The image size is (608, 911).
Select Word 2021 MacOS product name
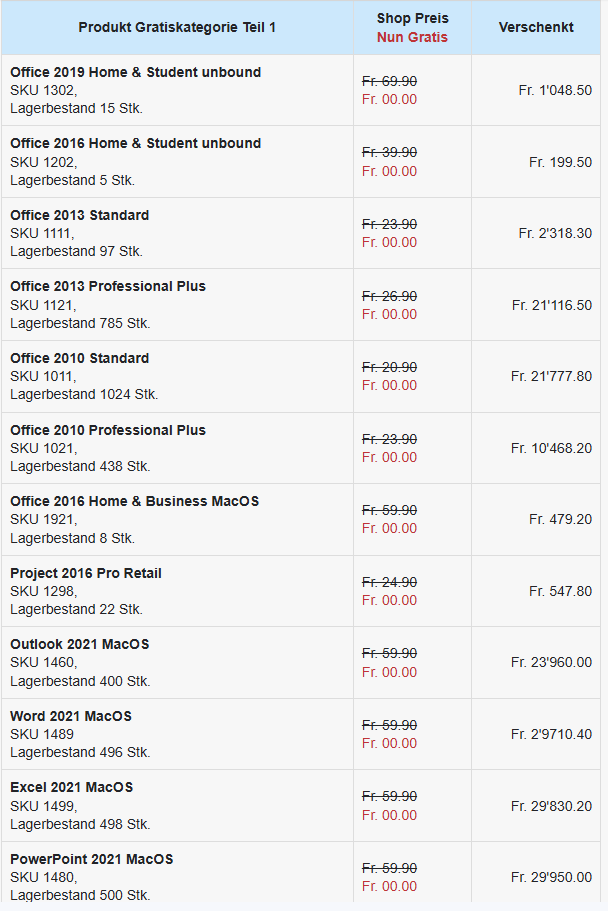pyautogui.click(x=71, y=716)
